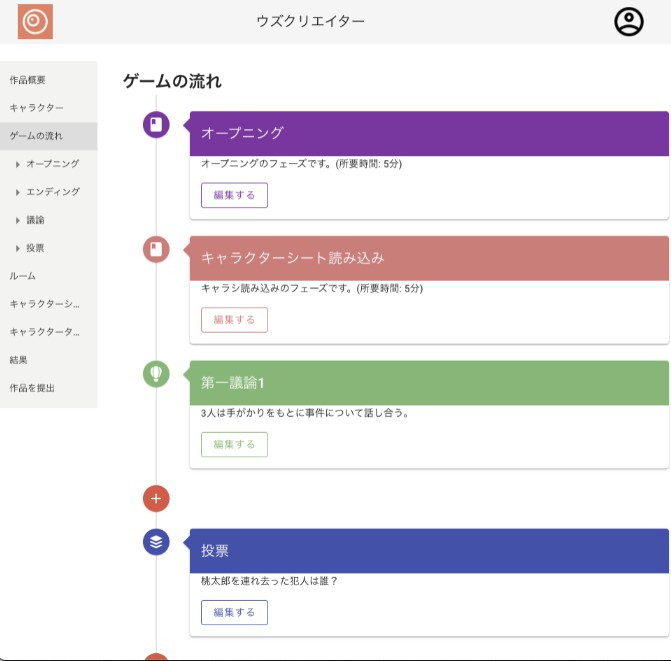671x661 pixels.
Task: Click the purple オープニング card header
Action: point(428,133)
